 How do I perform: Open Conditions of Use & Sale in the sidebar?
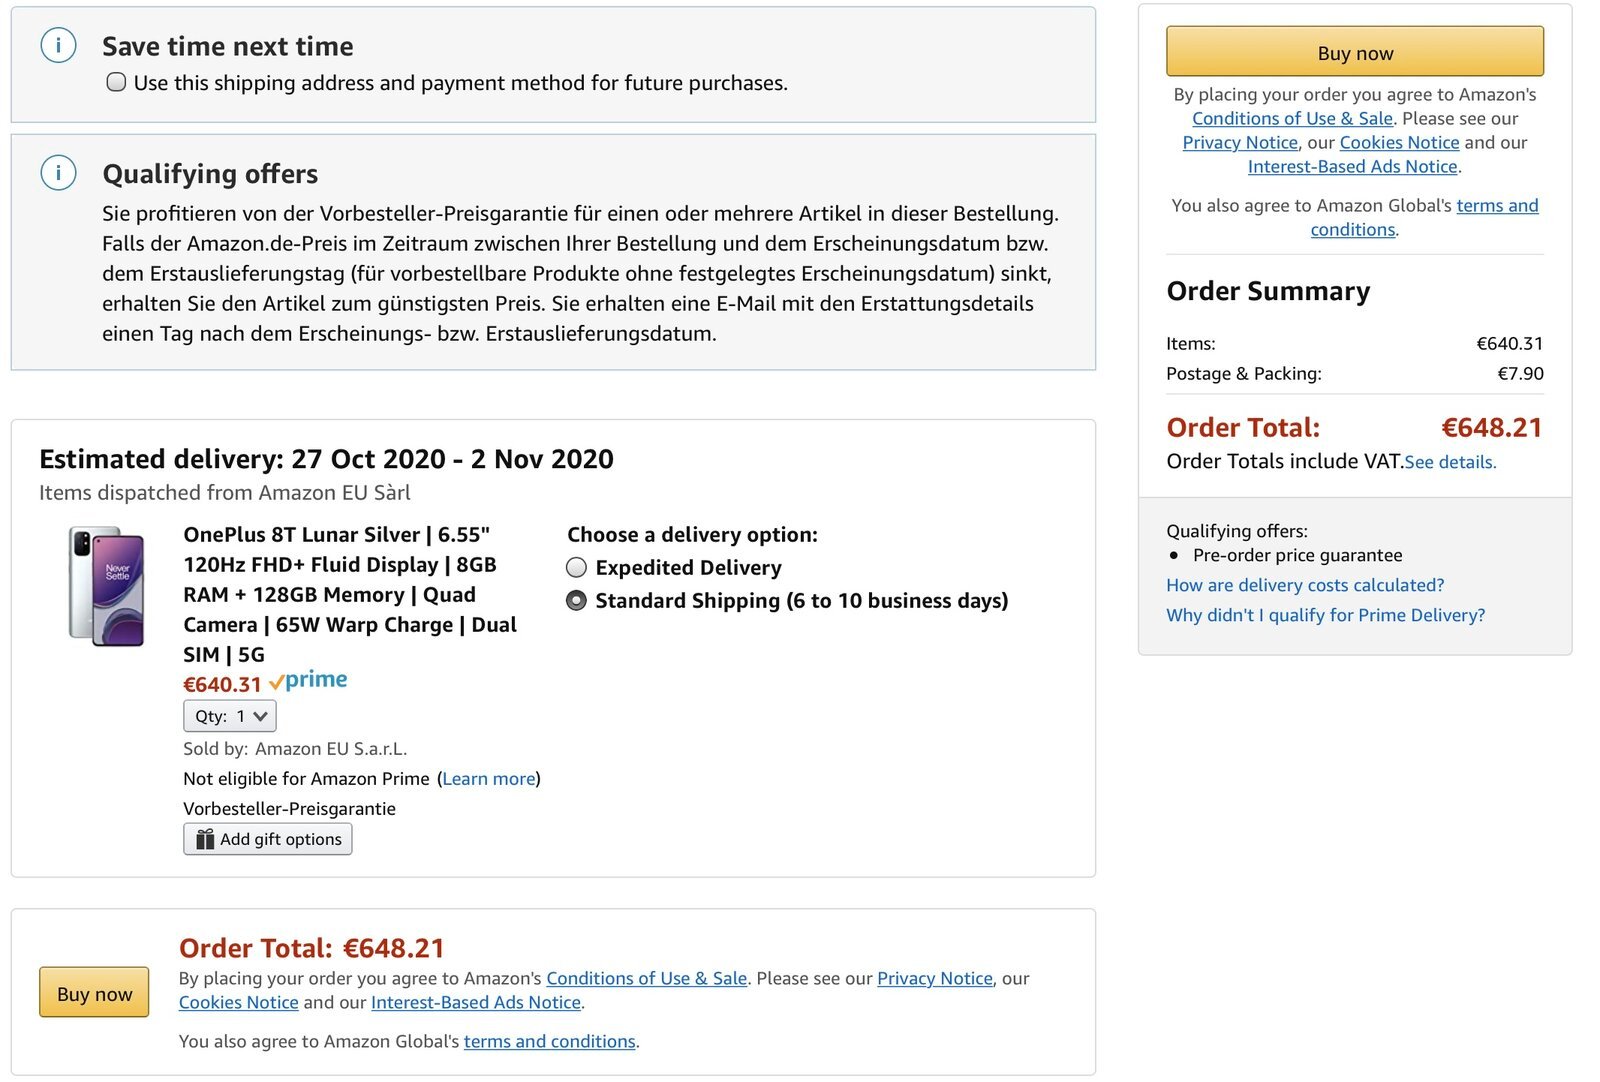(1292, 118)
